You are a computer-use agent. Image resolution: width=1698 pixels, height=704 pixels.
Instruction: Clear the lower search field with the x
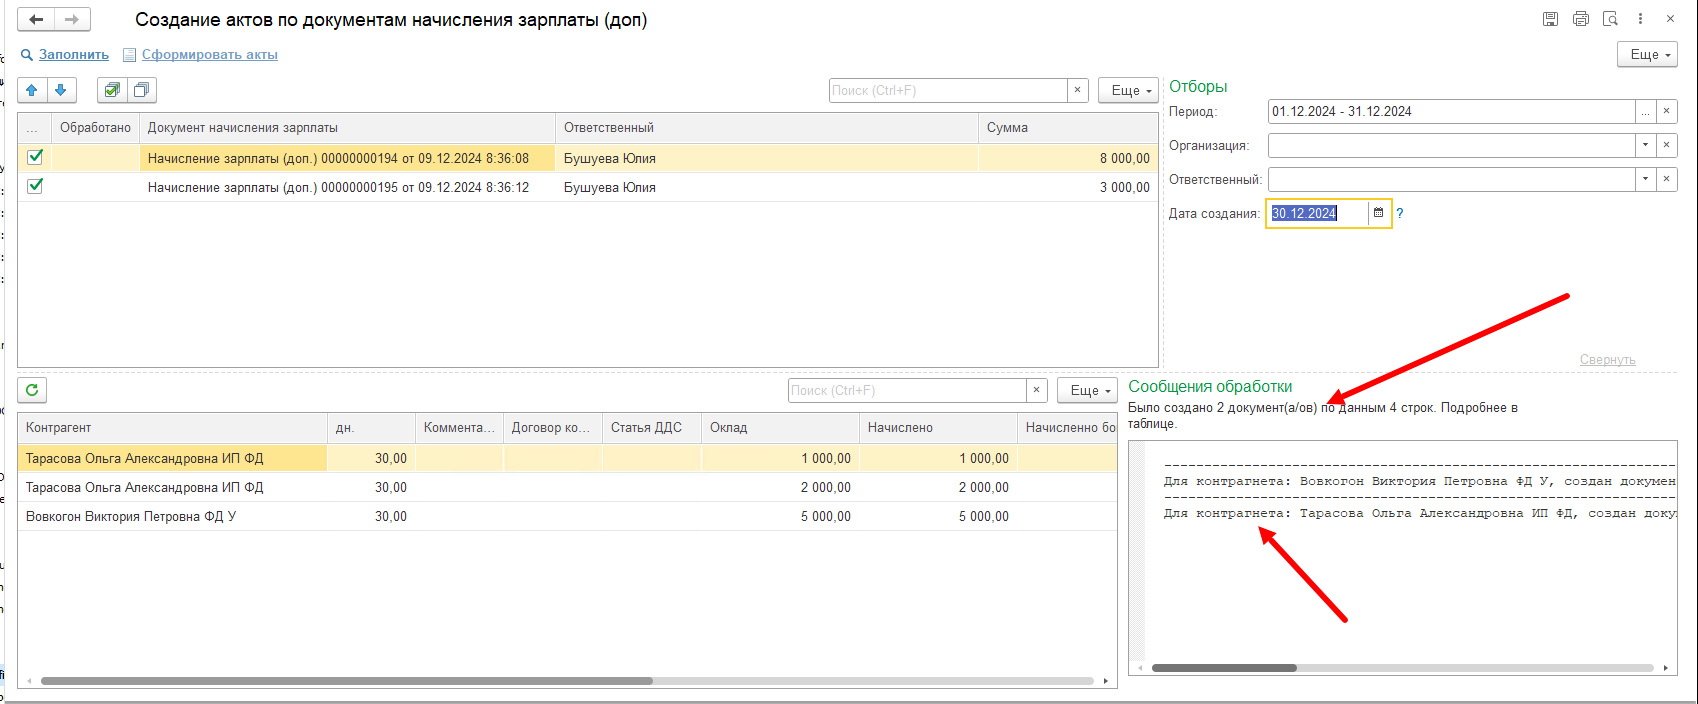(1036, 390)
